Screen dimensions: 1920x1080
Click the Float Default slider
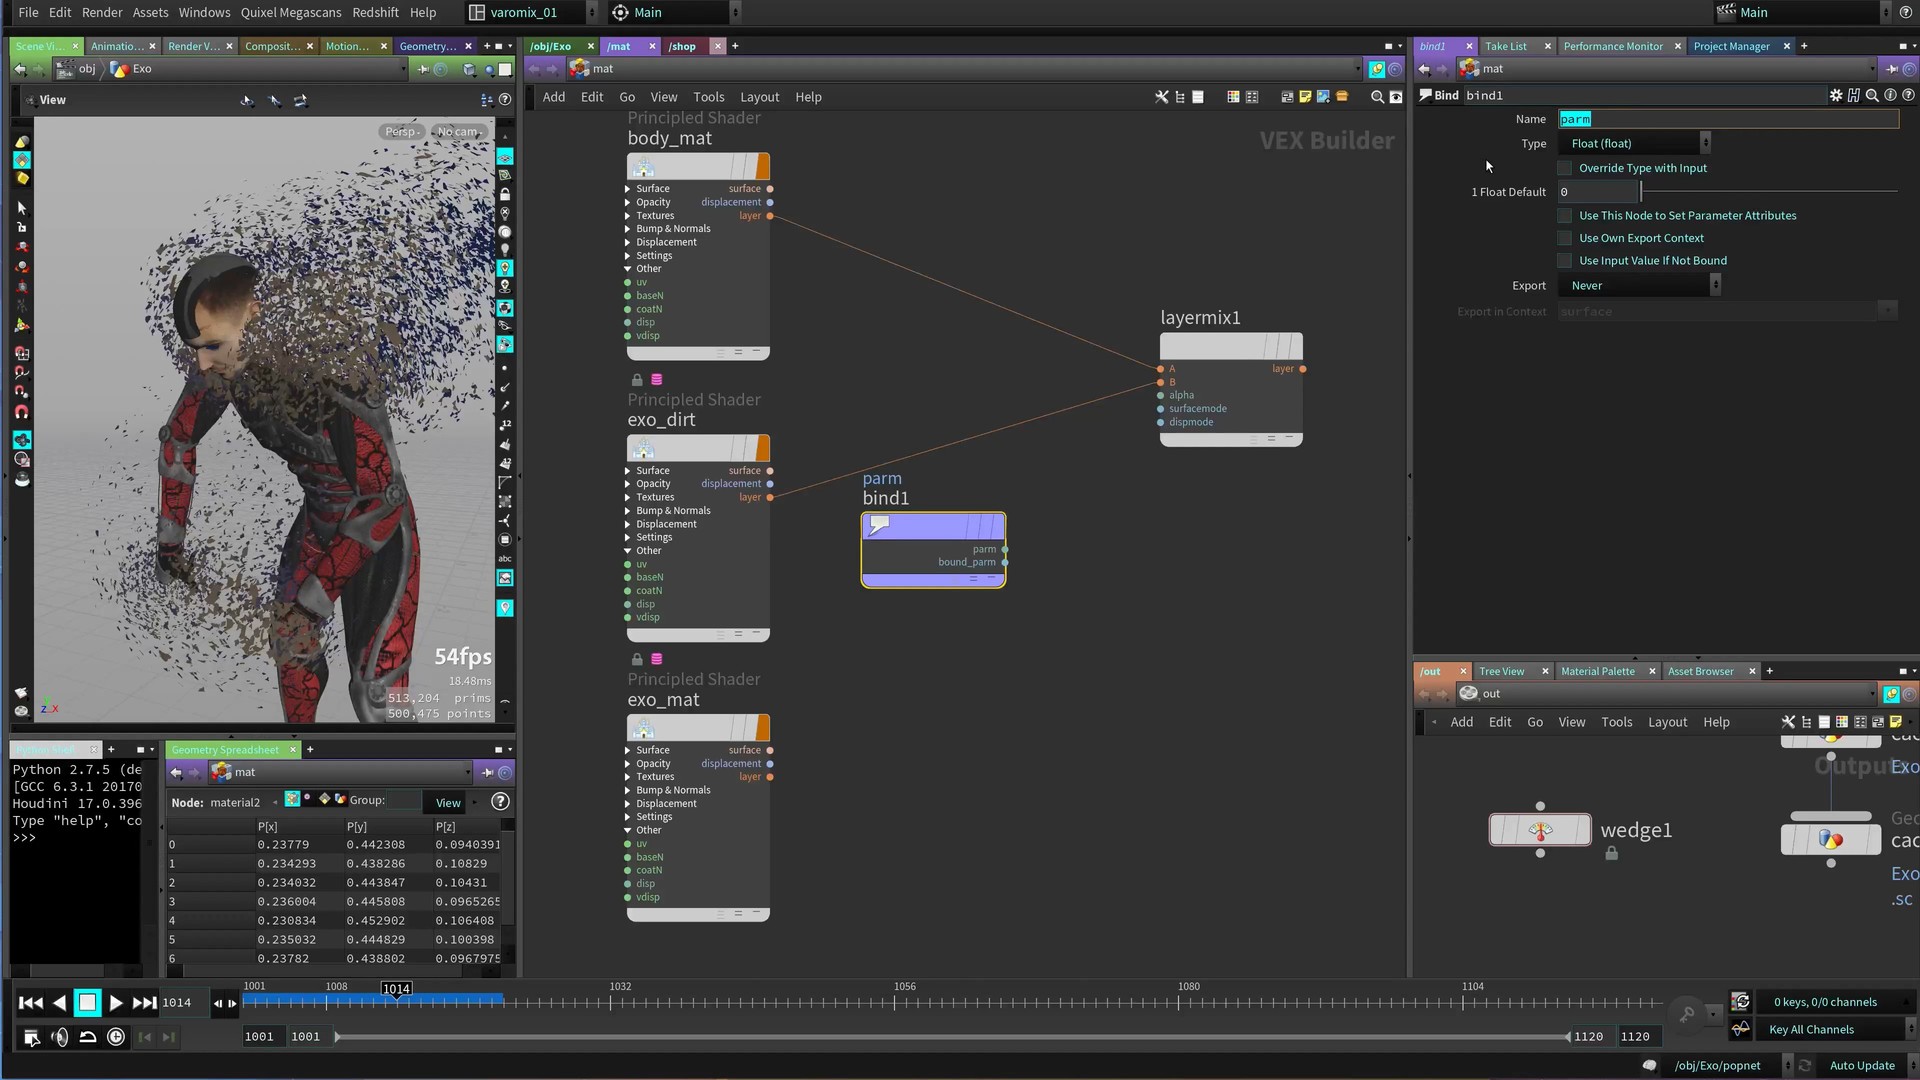point(1768,192)
